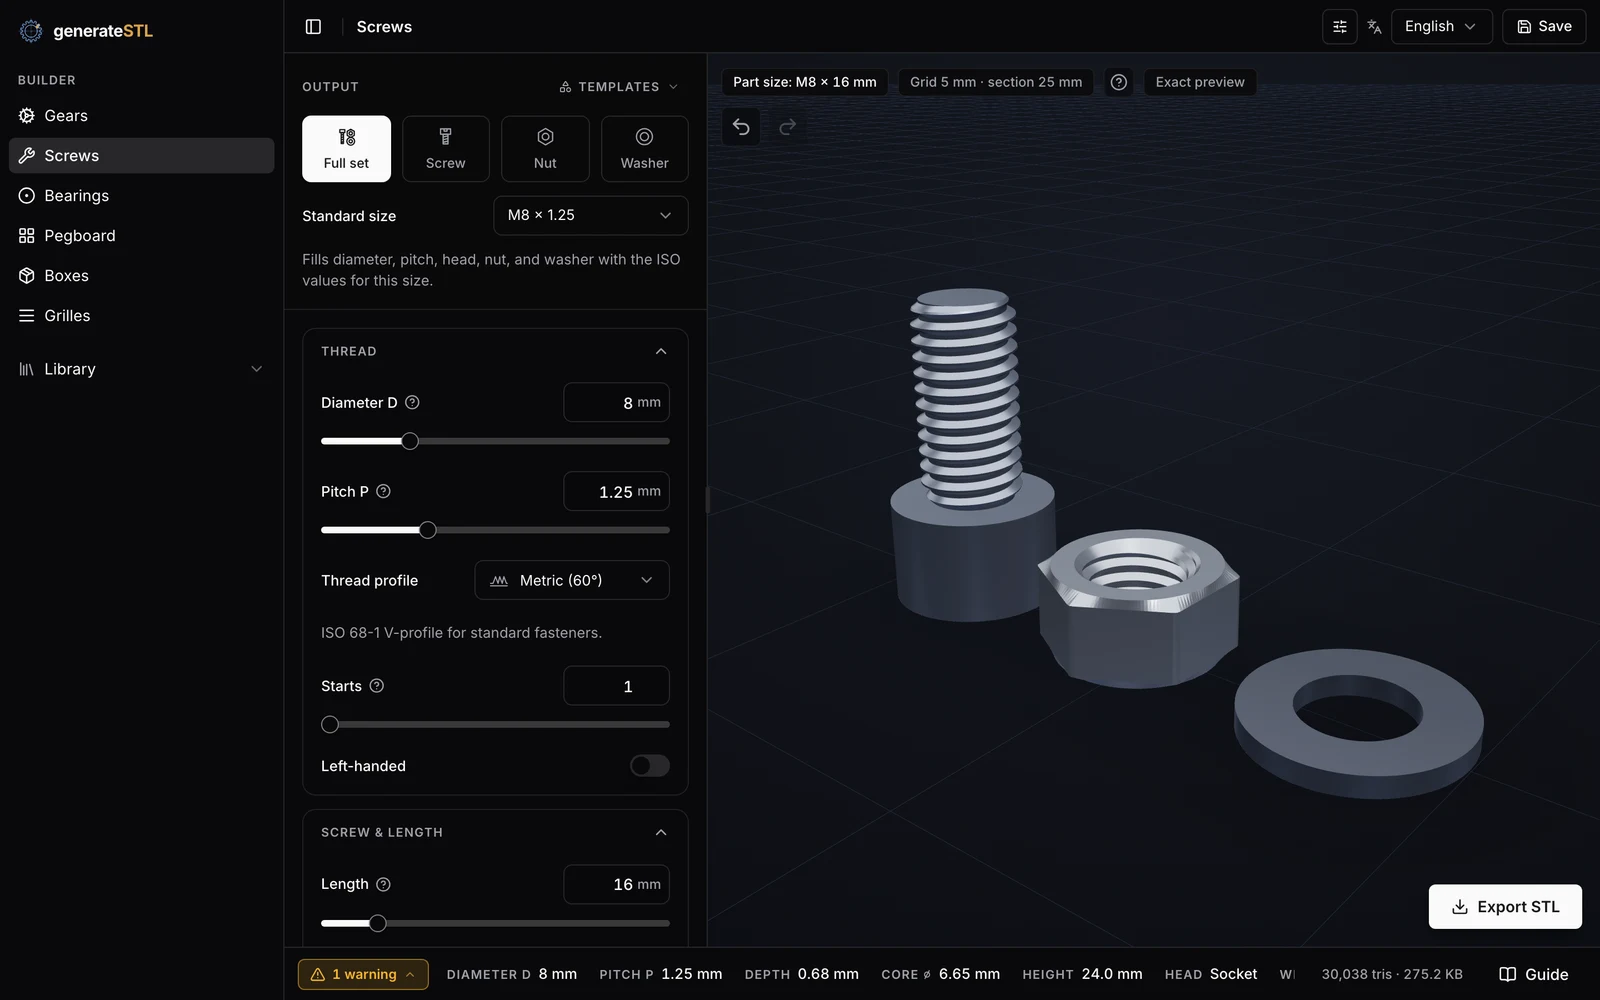Toggle the Exact preview mode
The width and height of the screenshot is (1600, 1000).
pyautogui.click(x=1200, y=82)
